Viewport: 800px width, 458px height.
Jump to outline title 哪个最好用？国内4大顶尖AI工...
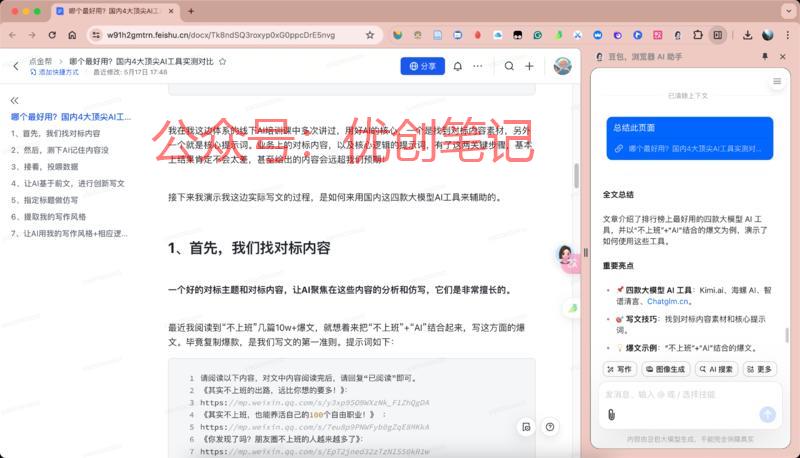pyautogui.click(x=71, y=117)
